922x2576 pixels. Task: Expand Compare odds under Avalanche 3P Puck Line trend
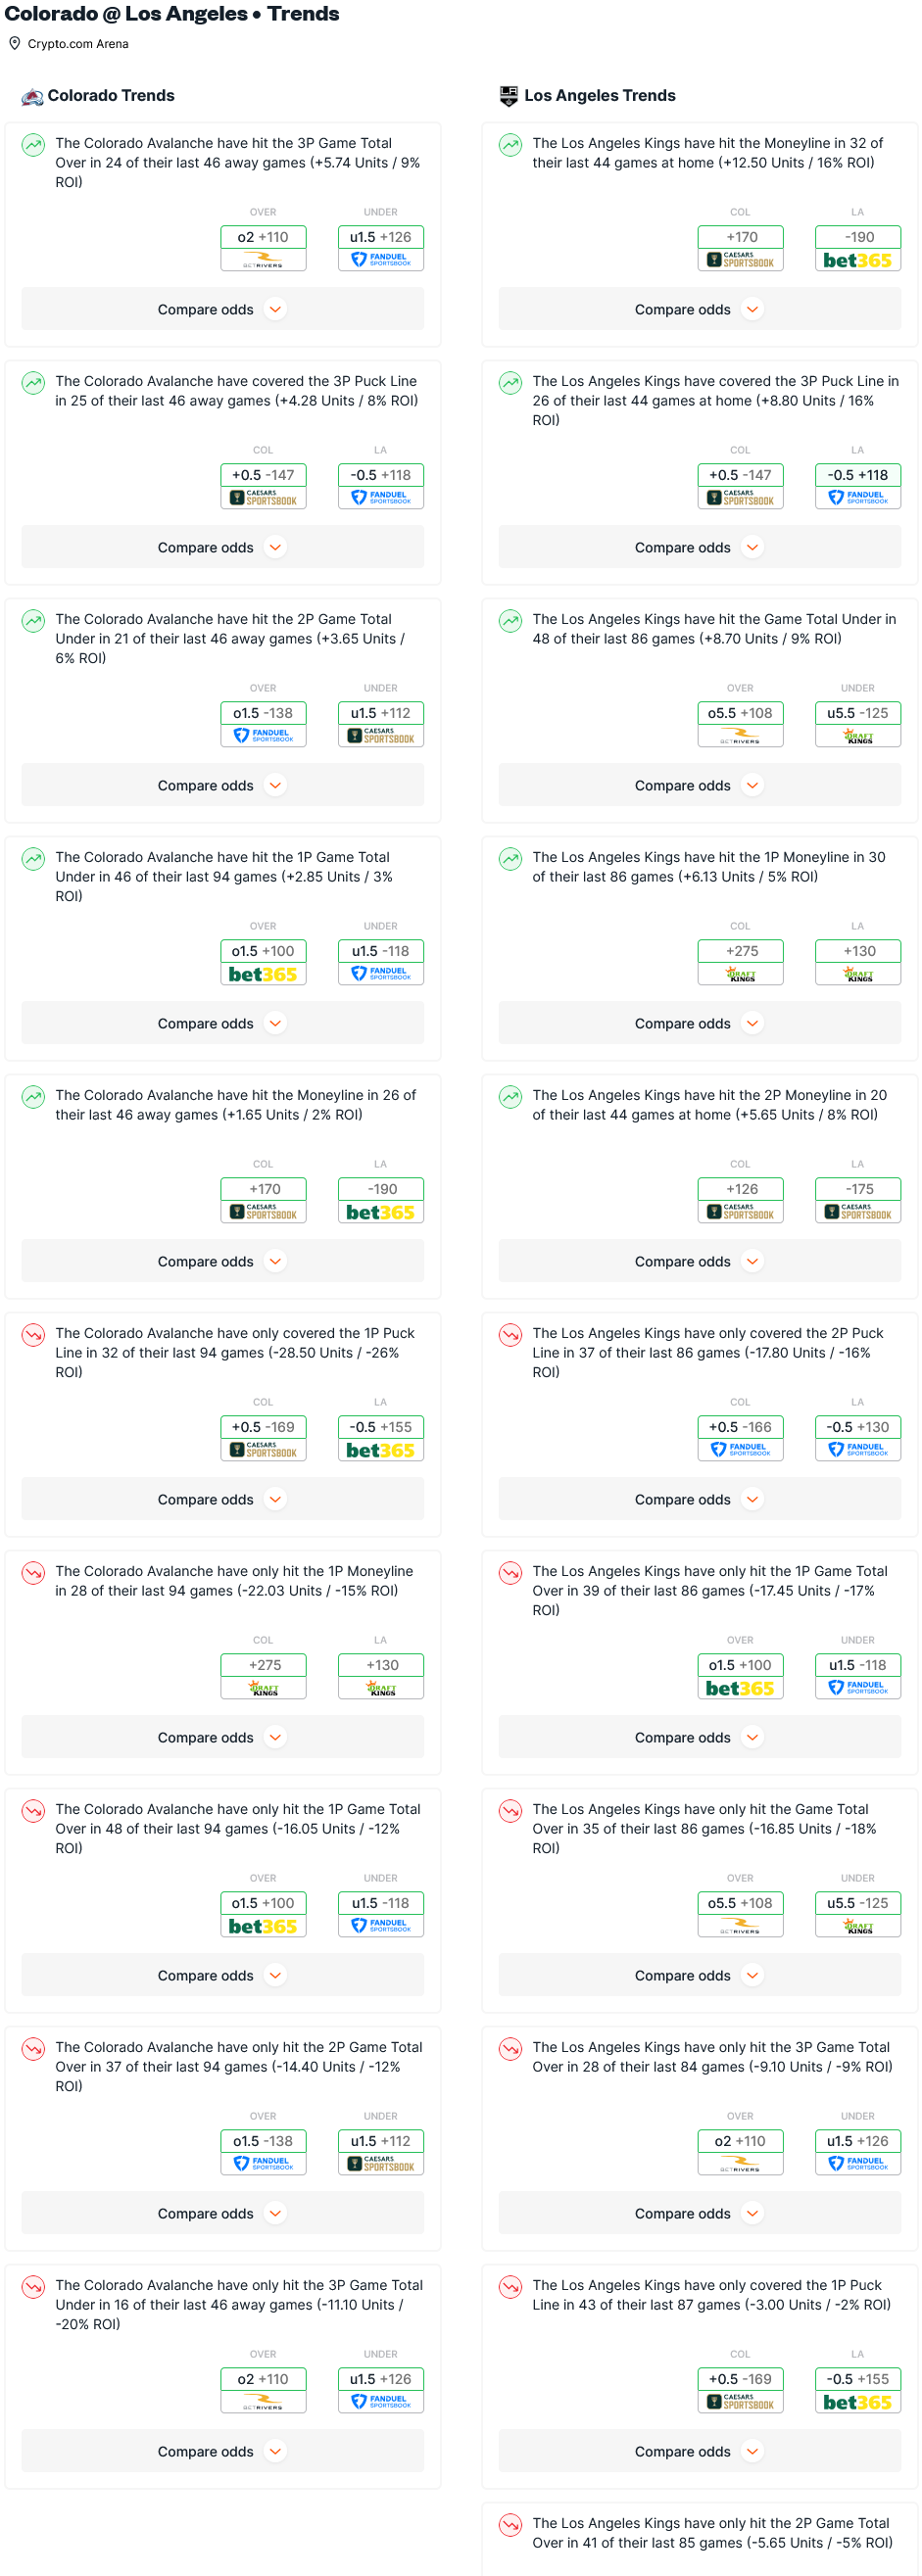point(222,548)
